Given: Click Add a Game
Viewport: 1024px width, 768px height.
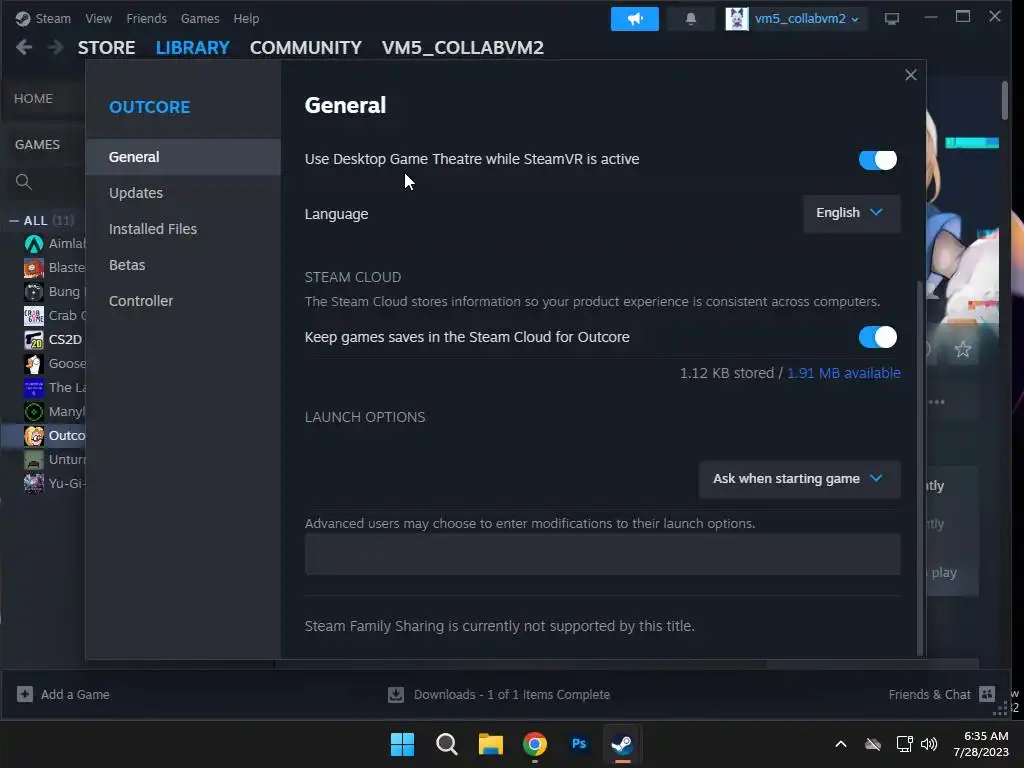Looking at the screenshot, I should pos(75,694).
